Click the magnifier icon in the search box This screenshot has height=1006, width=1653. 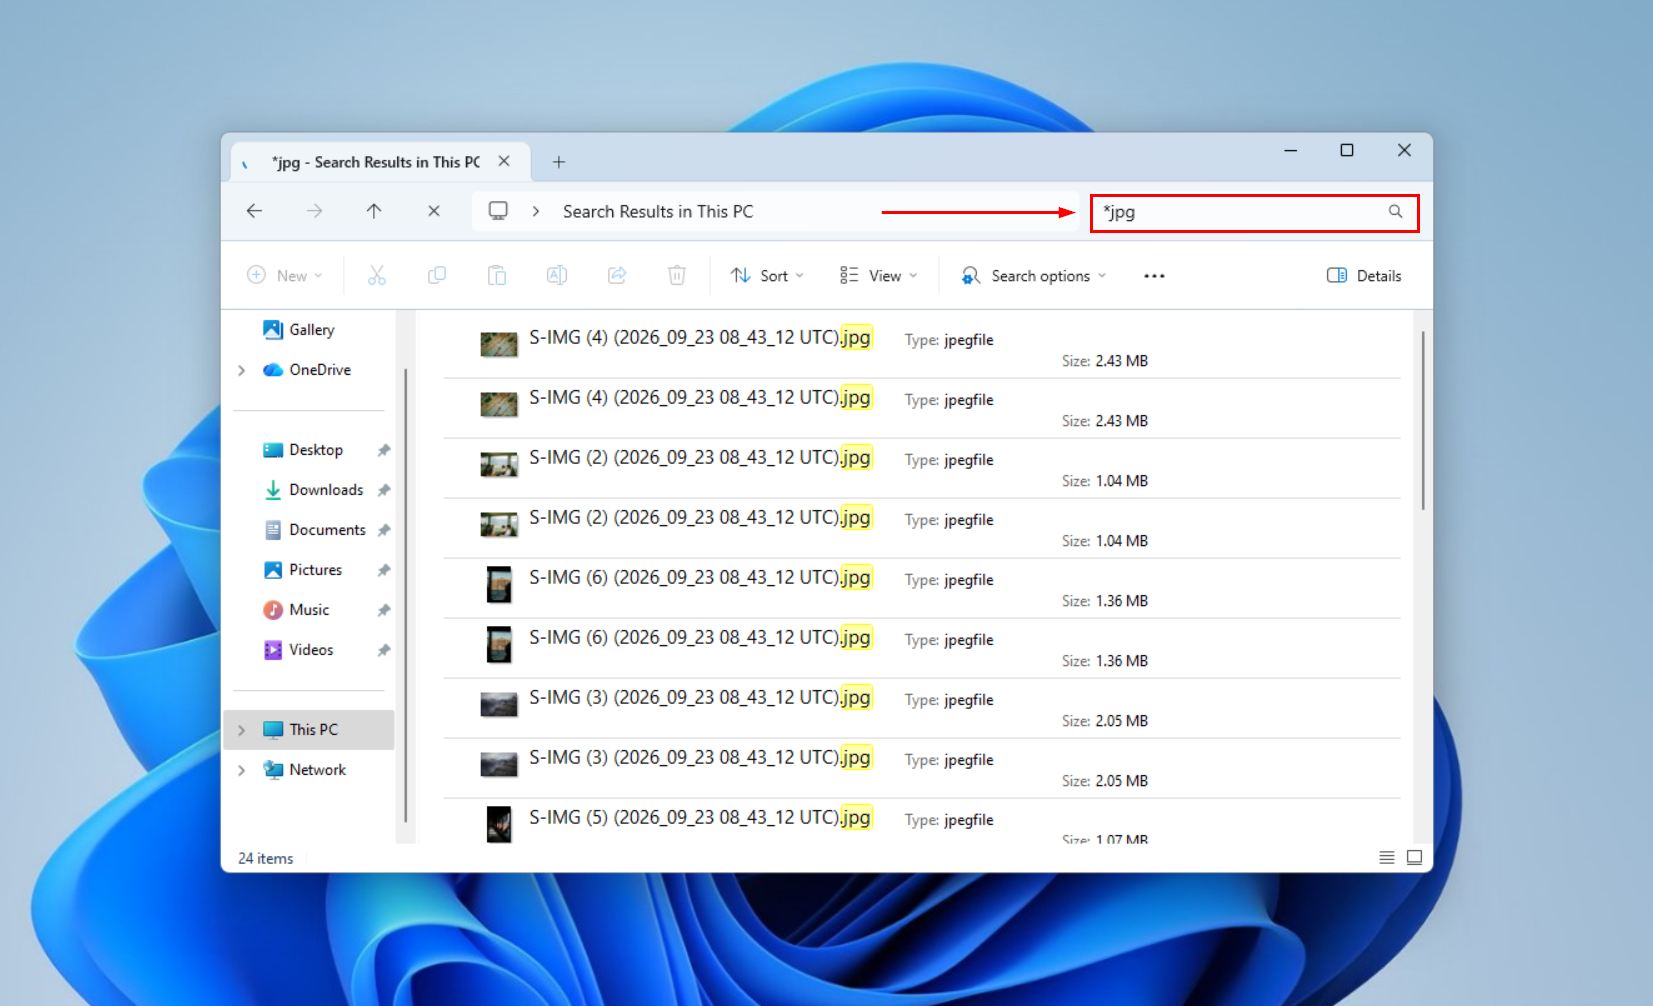(1395, 211)
